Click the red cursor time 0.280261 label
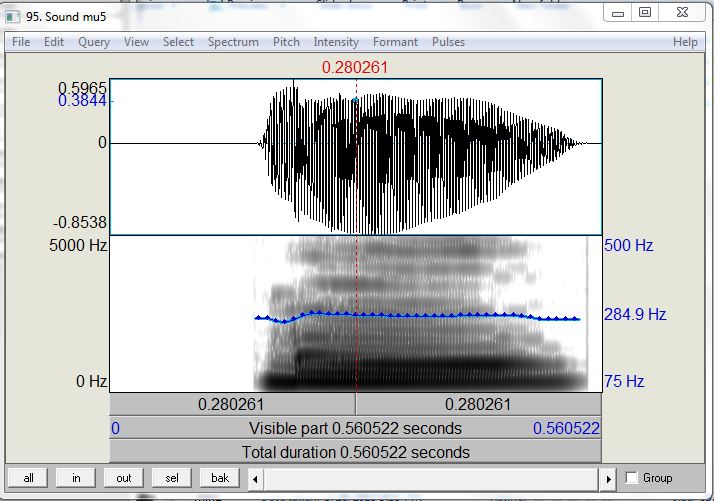 coord(355,67)
